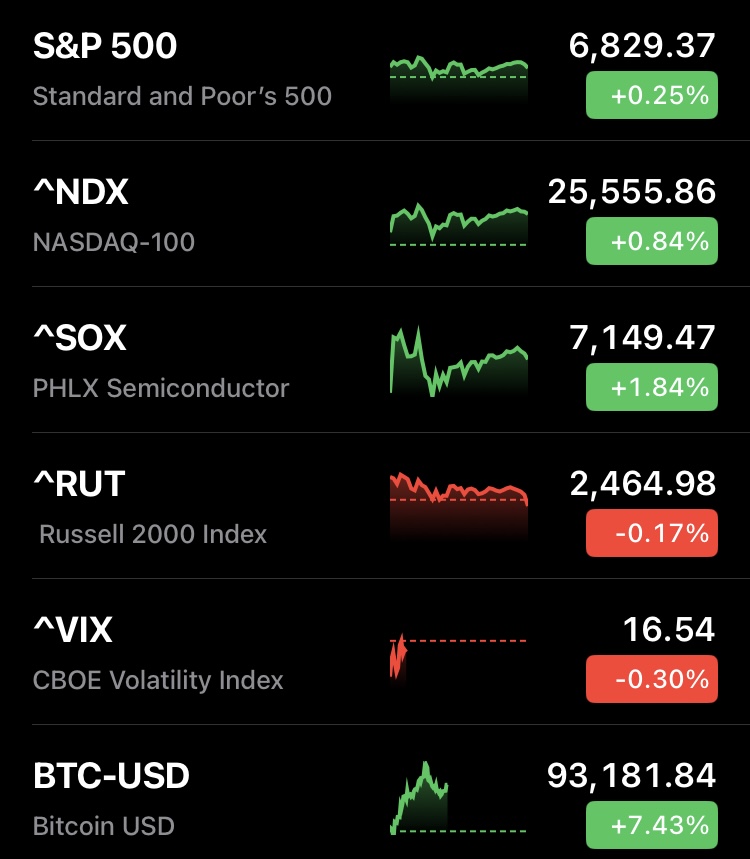Toggle the S&P 500 +0.25% change badge

point(651,96)
